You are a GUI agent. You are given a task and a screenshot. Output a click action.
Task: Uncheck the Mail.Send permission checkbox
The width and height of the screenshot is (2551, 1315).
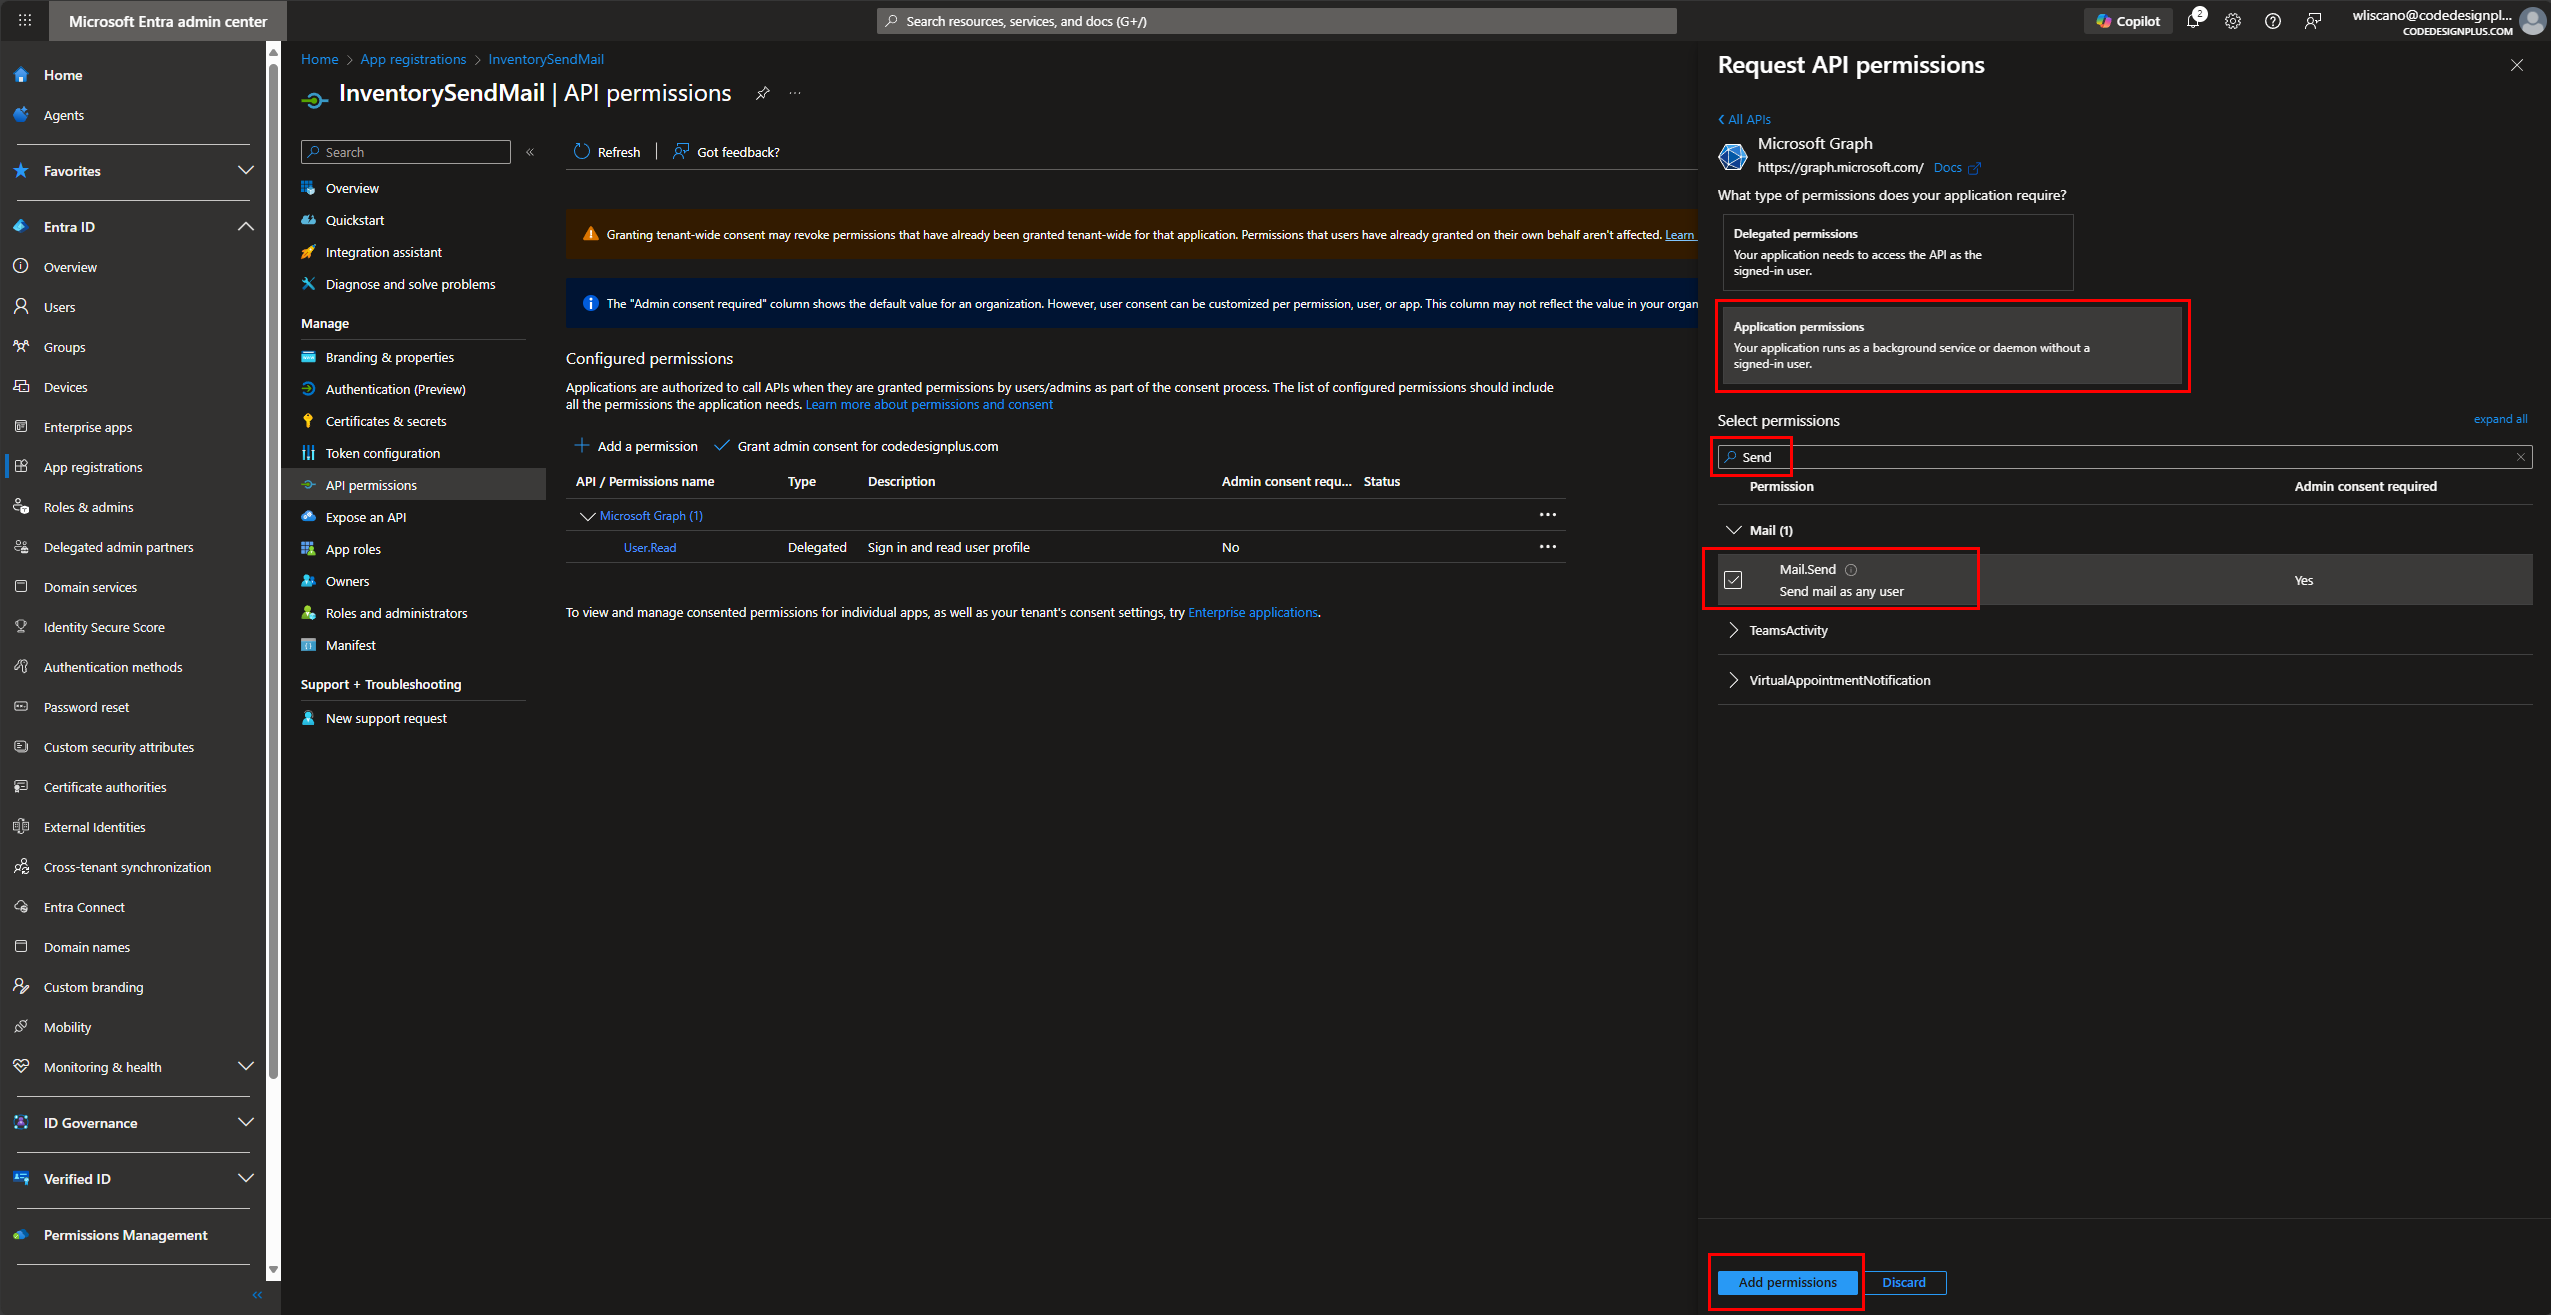coord(1733,580)
